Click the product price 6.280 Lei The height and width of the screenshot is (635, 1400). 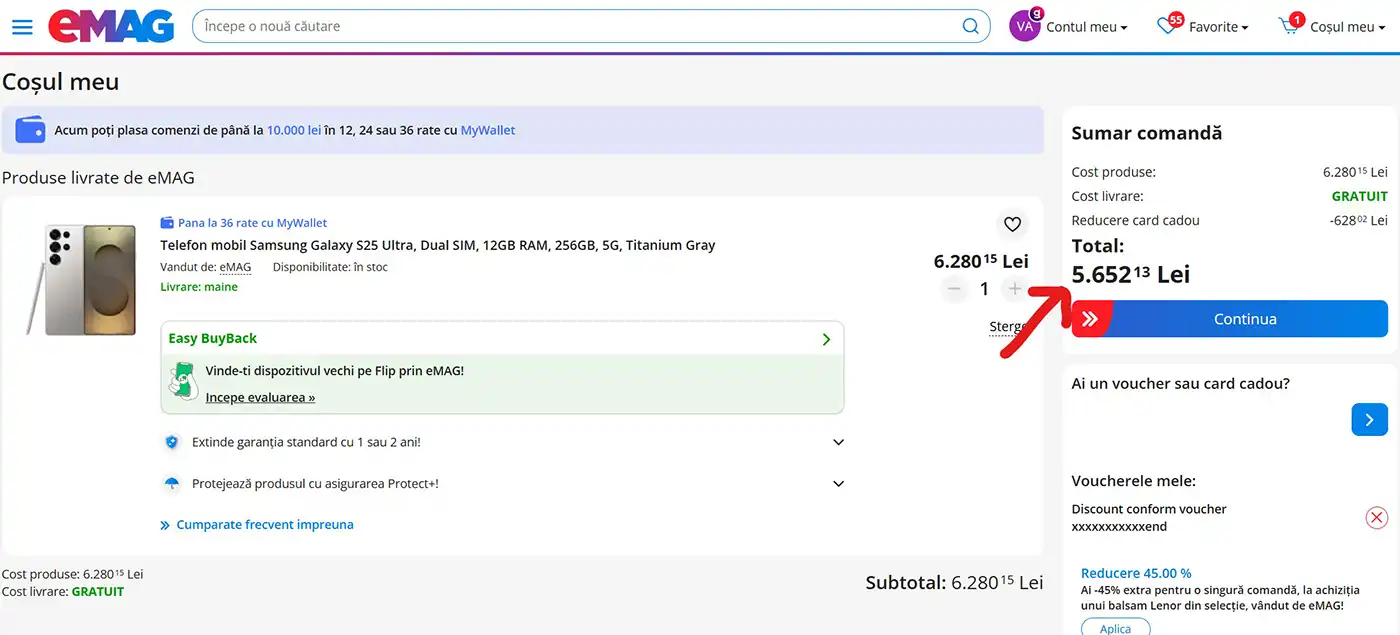tap(981, 261)
